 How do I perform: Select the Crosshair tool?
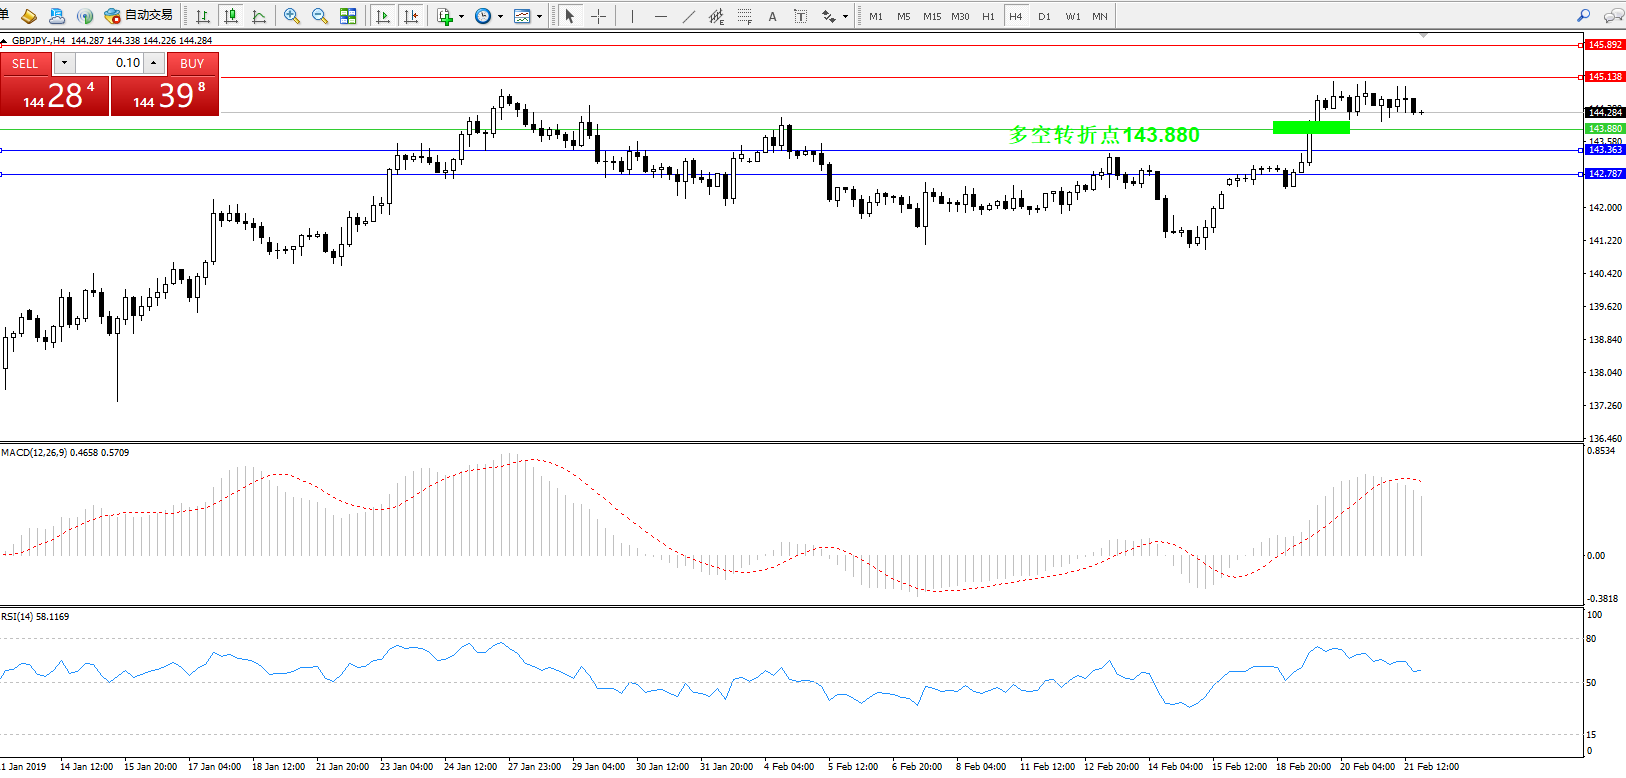point(598,16)
